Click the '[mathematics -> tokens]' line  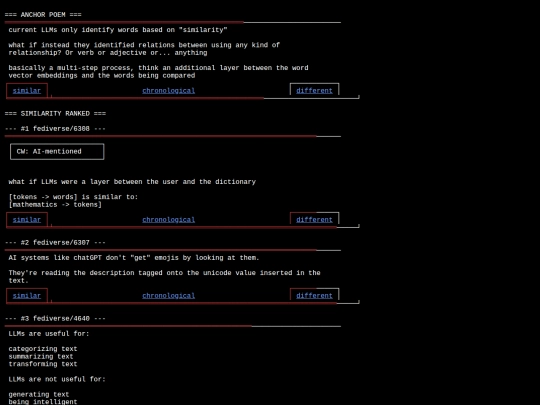pos(55,205)
